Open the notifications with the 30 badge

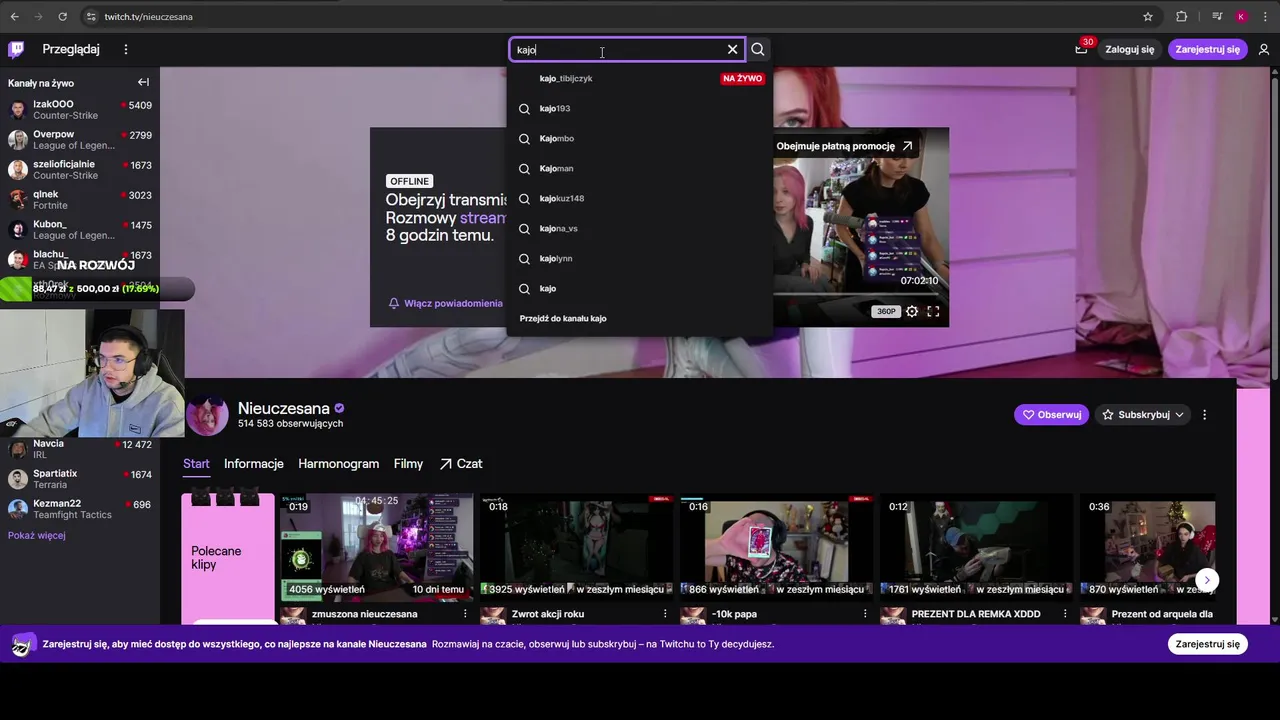pyautogui.click(x=1081, y=49)
